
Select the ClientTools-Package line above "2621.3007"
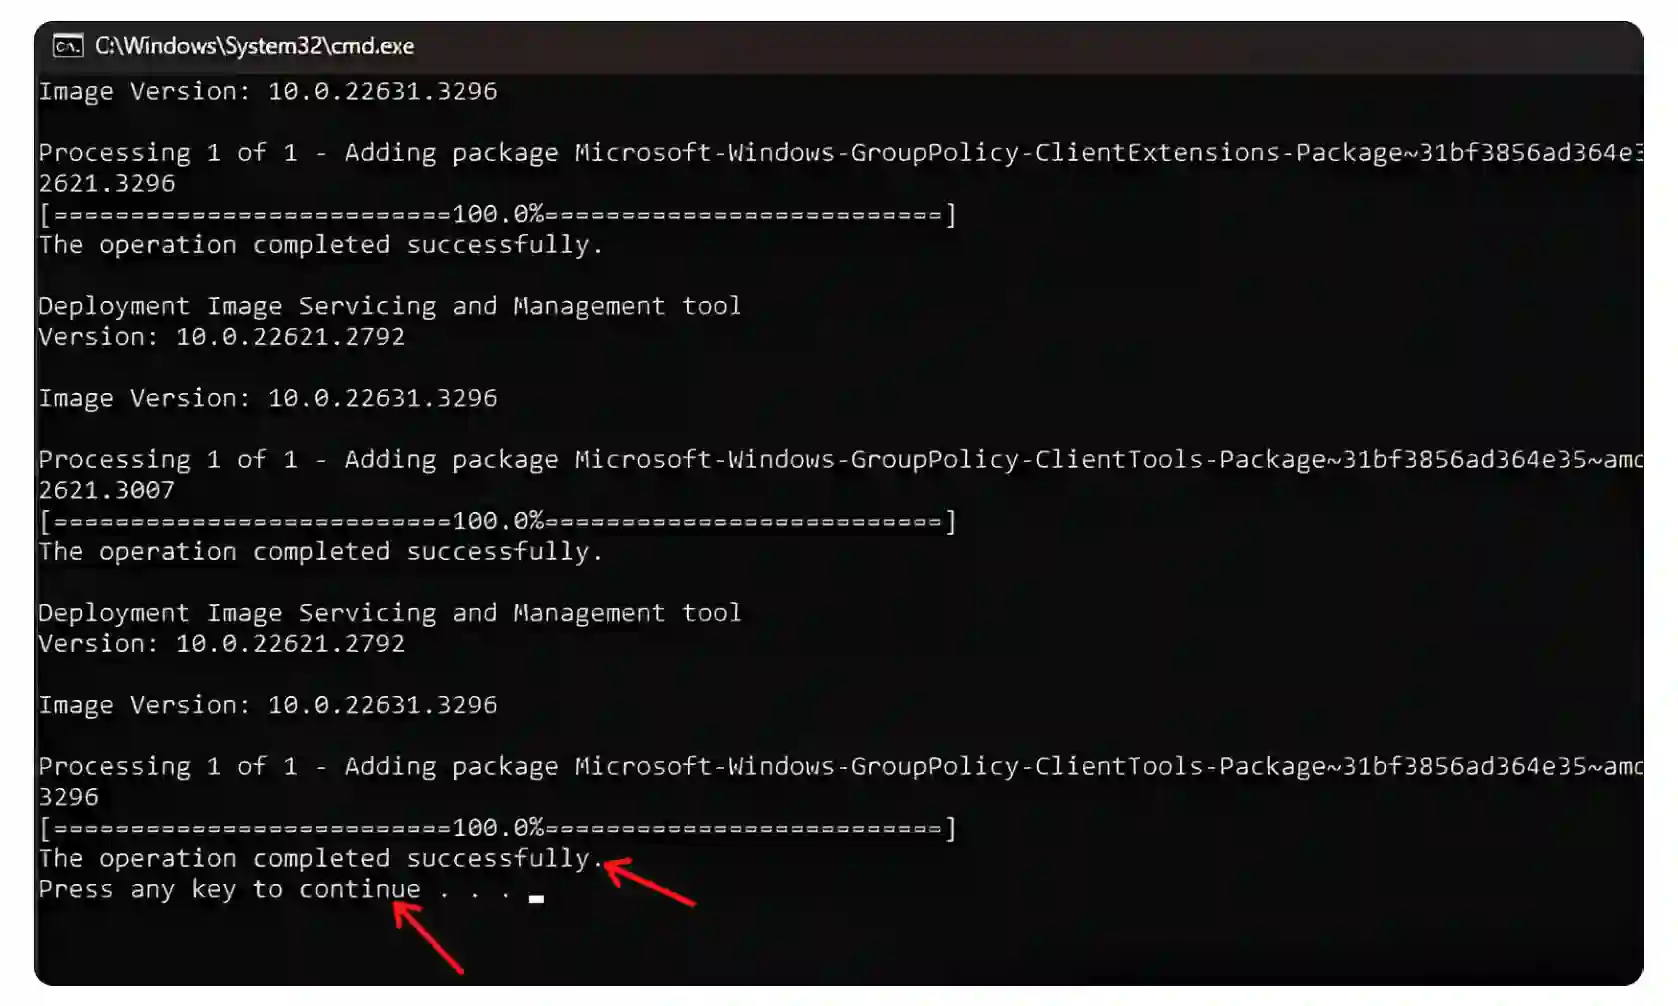click(x=840, y=460)
